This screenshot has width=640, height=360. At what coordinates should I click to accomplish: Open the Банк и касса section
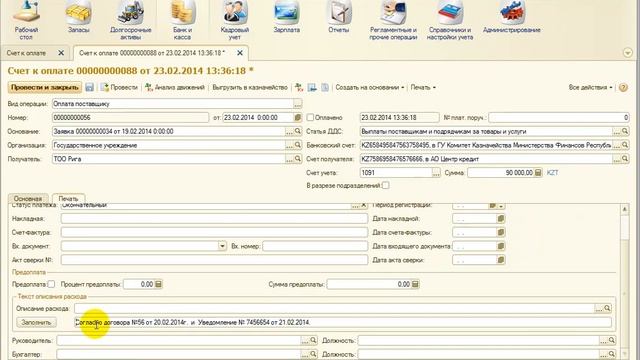pyautogui.click(x=182, y=20)
